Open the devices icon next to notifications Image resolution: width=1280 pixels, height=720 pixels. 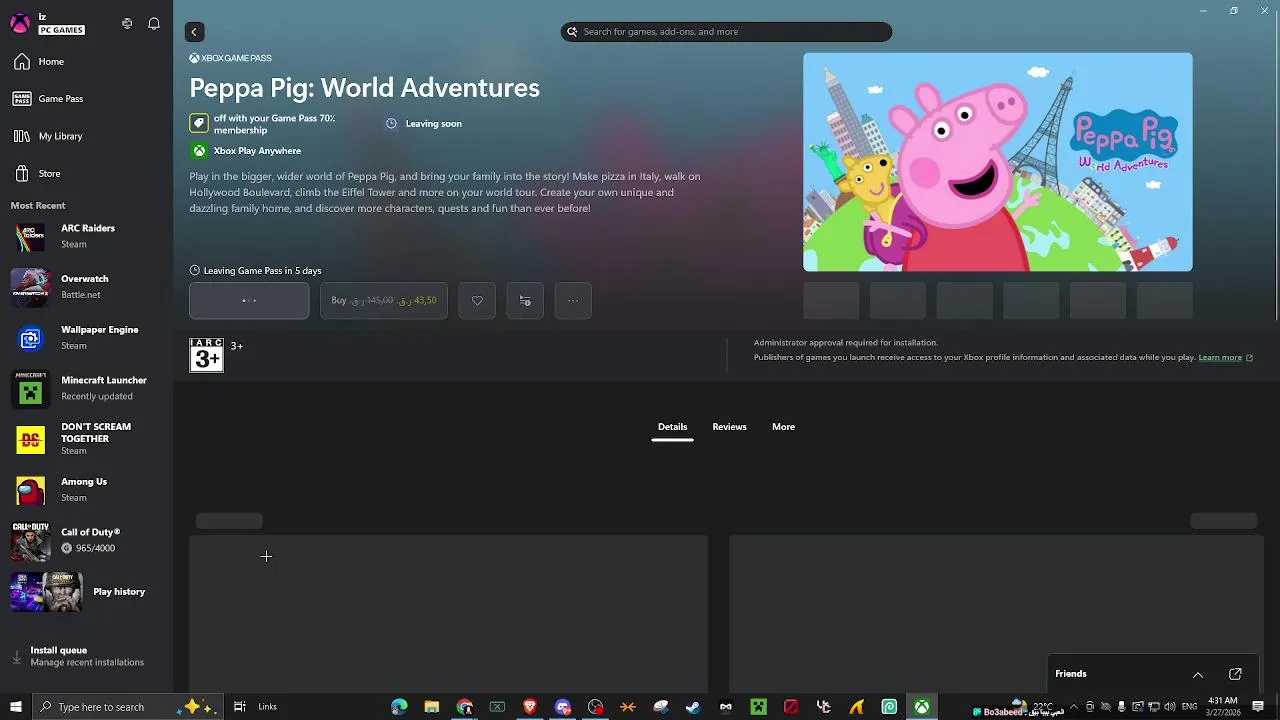(127, 23)
